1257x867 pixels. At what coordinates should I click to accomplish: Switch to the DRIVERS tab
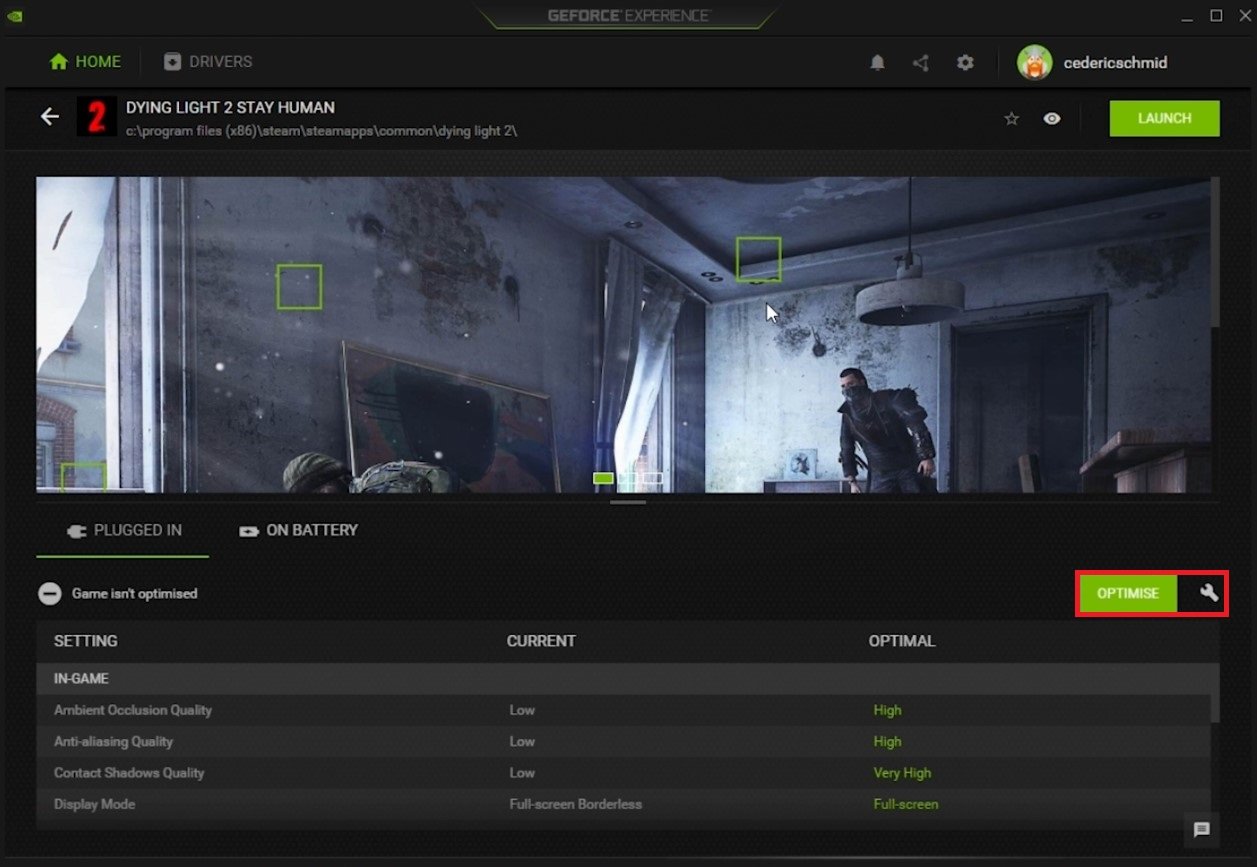point(208,61)
